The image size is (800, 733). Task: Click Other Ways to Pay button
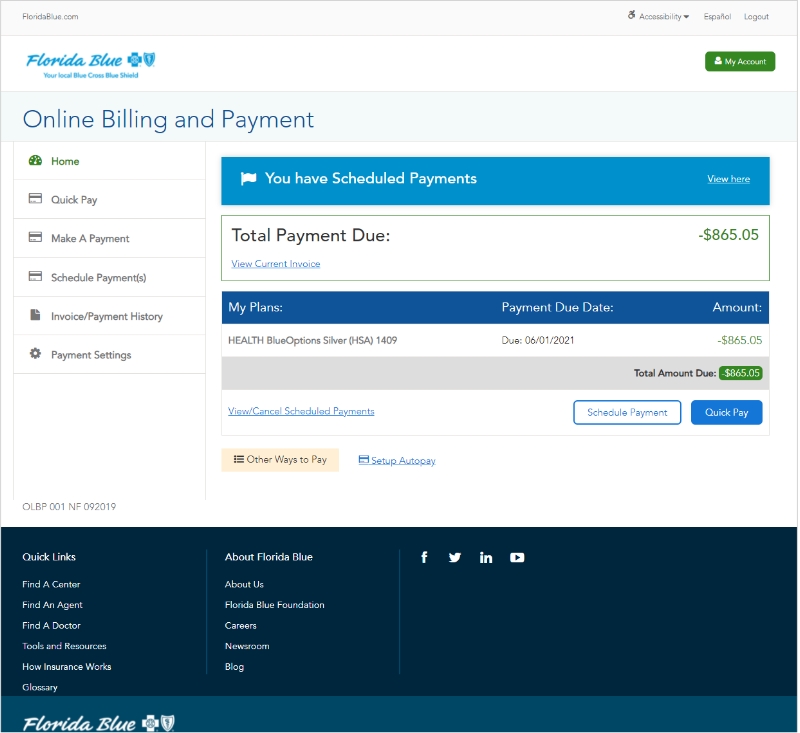(280, 460)
